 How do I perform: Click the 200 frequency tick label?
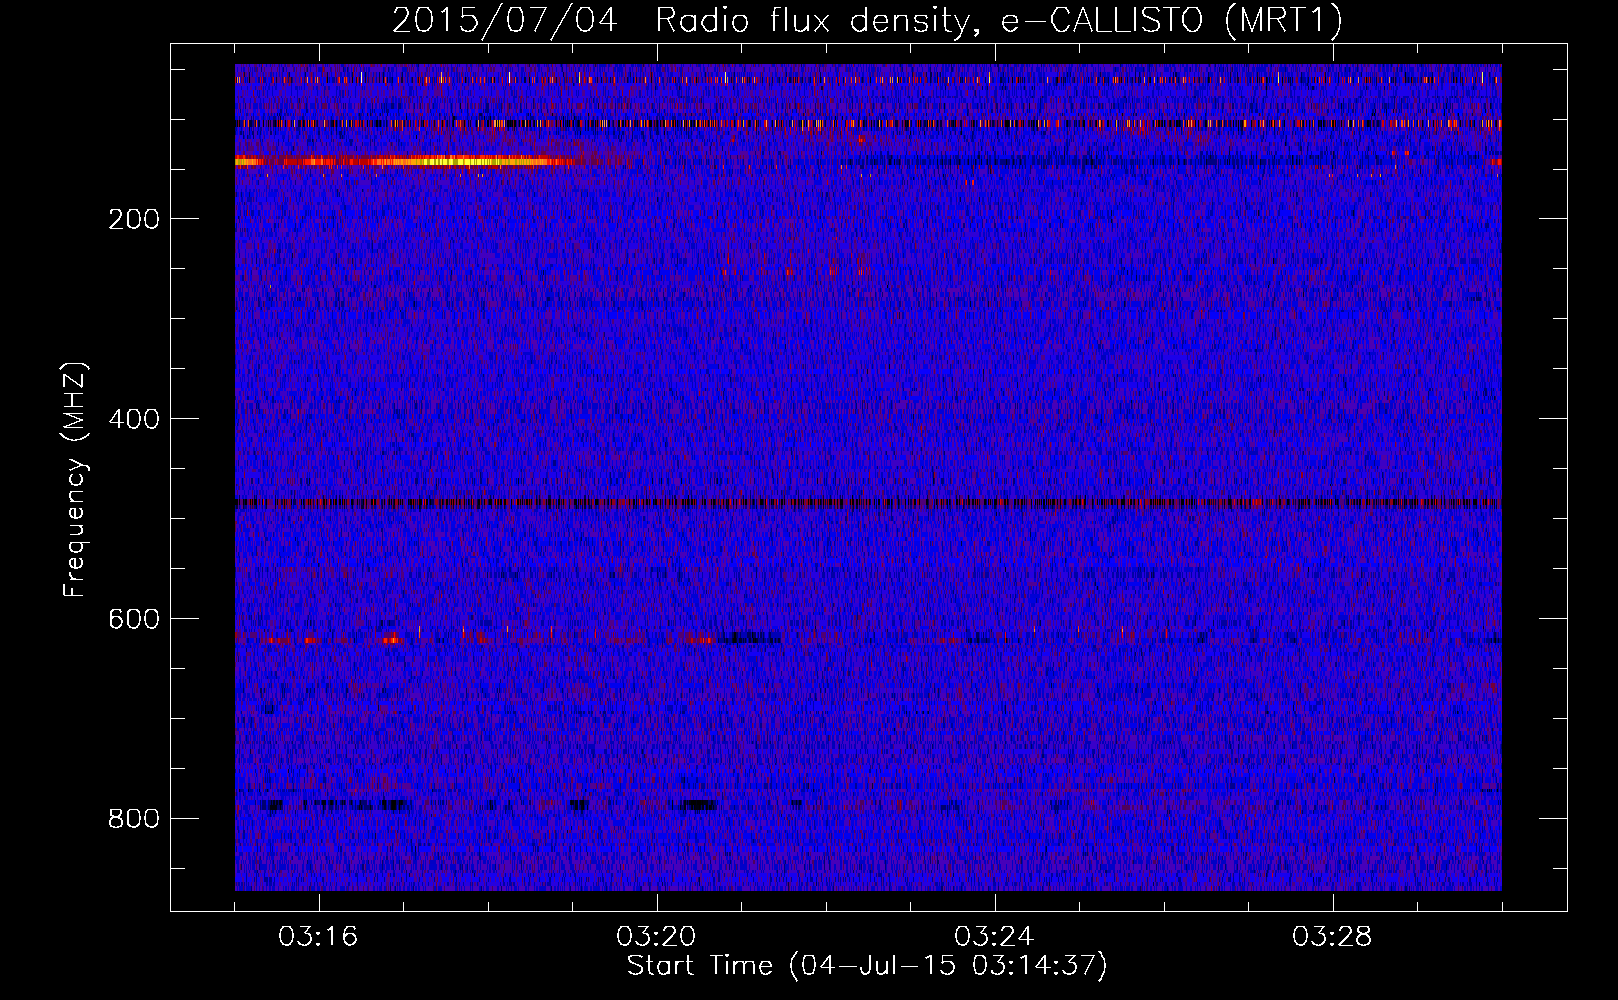pos(134,219)
